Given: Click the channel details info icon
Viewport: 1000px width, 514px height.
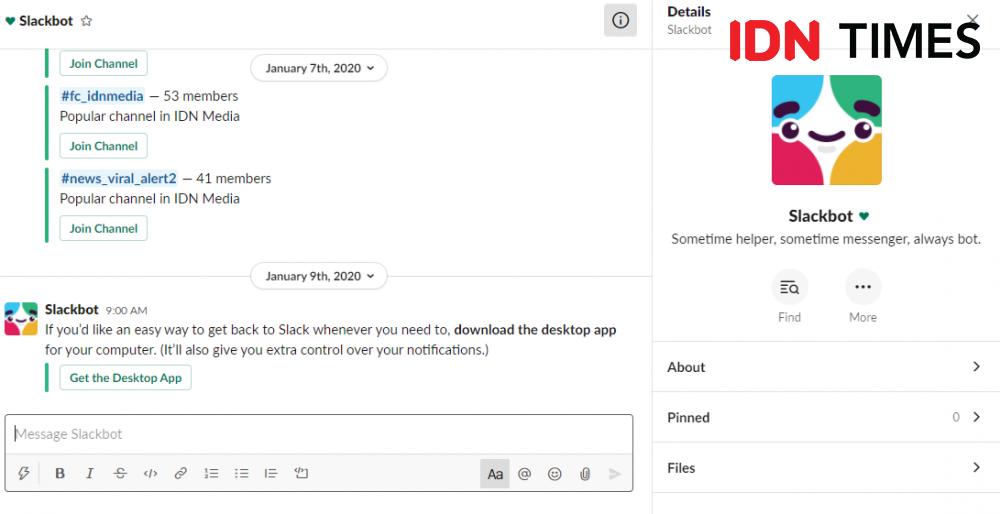Looking at the screenshot, I should (x=620, y=20).
